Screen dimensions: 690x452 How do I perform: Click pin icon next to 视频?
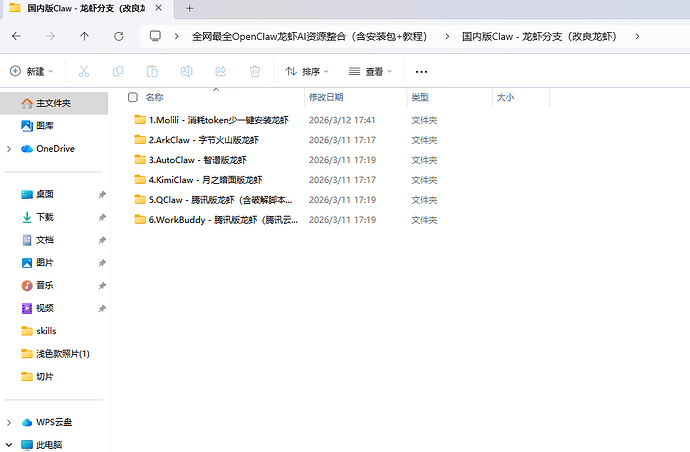coord(102,309)
